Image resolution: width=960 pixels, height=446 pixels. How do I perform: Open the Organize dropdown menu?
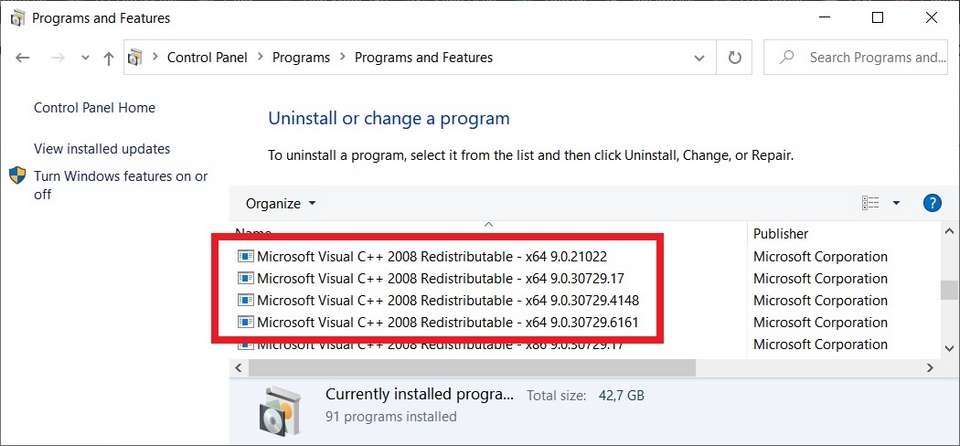click(281, 203)
